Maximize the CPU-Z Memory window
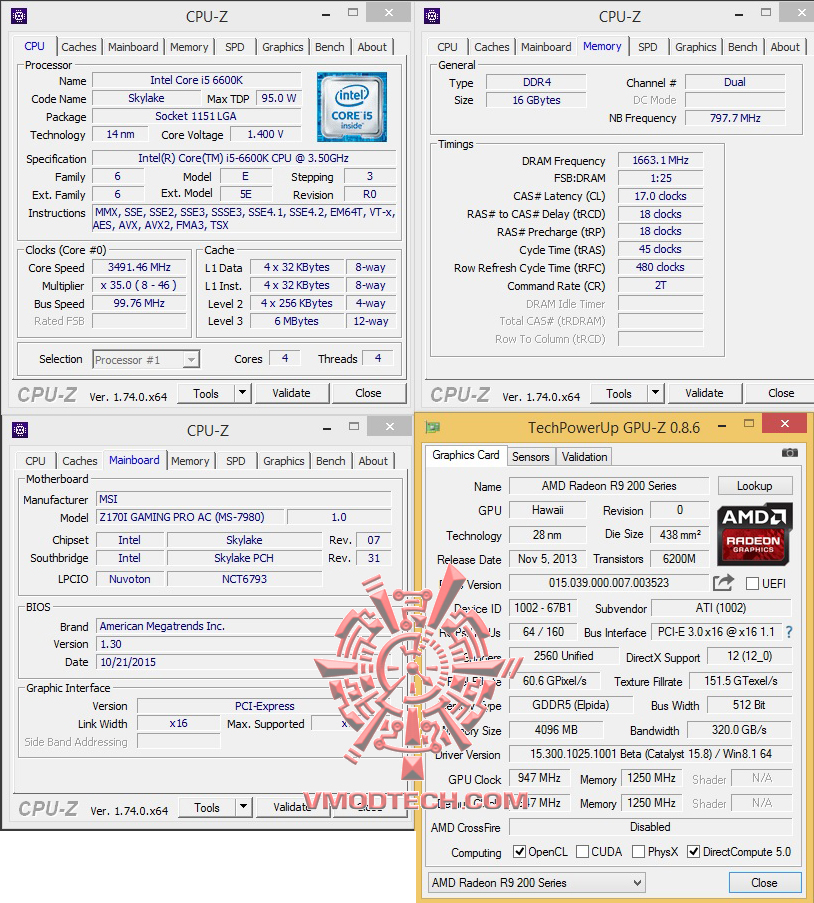Viewport: 814px width, 903px height. tap(766, 12)
